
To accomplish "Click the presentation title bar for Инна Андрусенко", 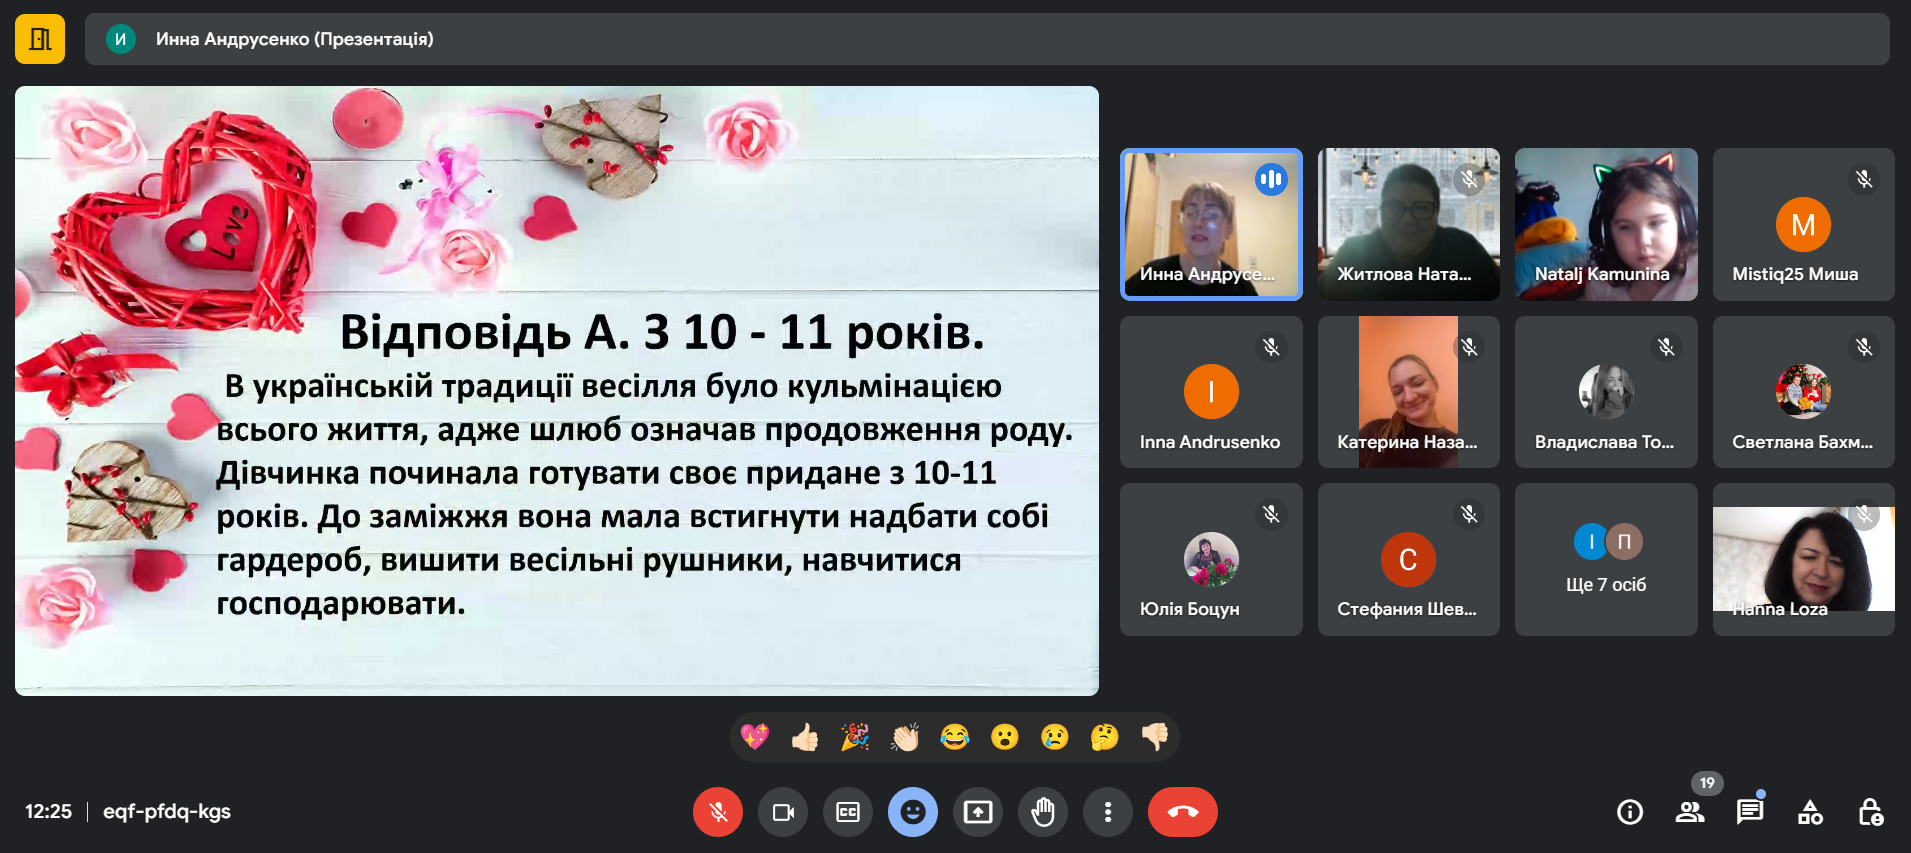I will coord(986,39).
